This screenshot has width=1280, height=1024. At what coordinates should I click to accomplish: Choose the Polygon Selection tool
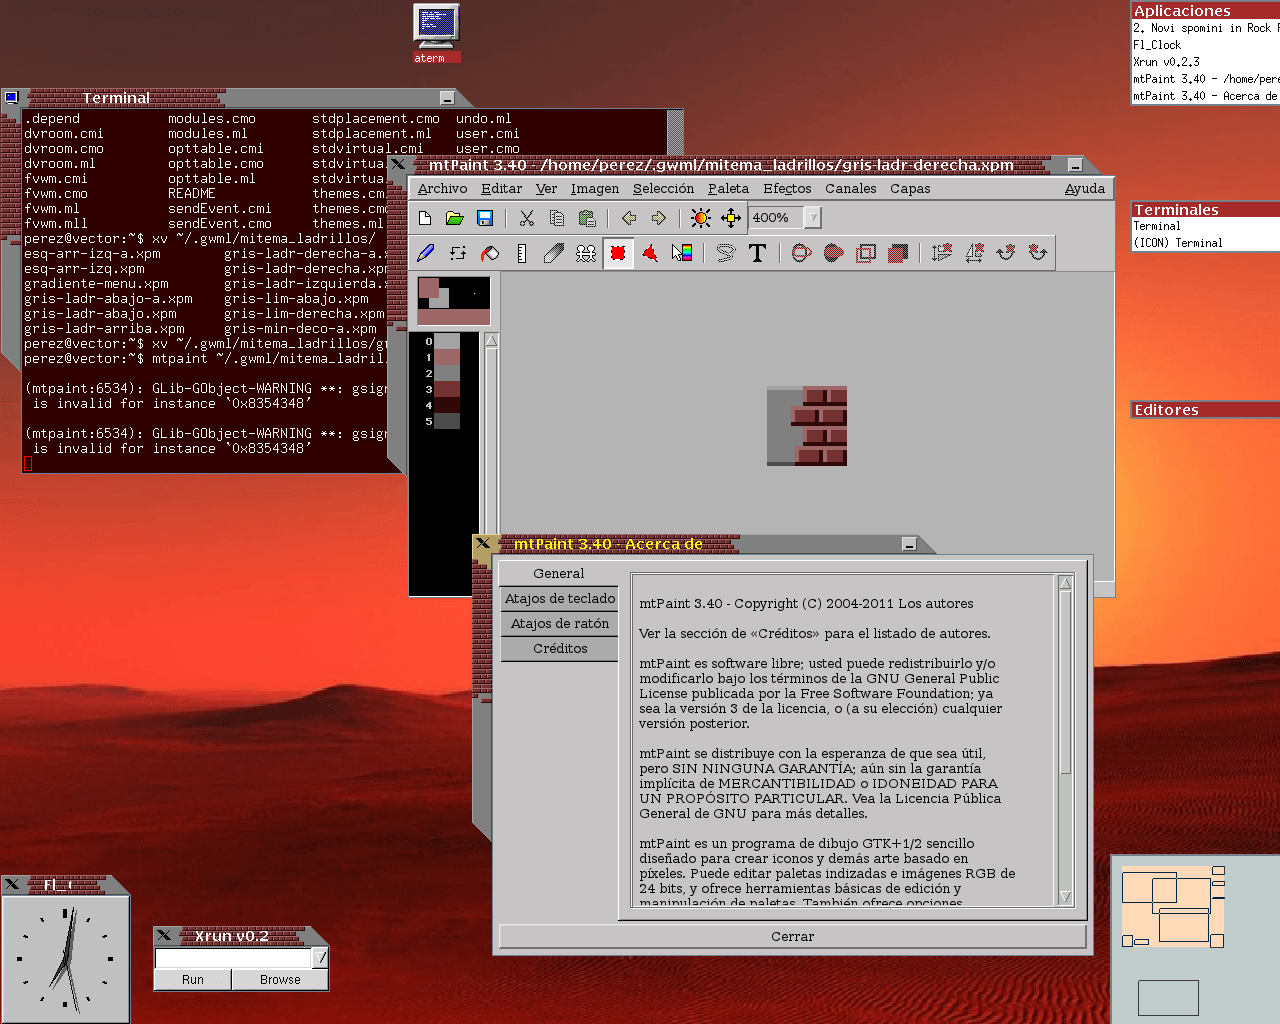[650, 254]
